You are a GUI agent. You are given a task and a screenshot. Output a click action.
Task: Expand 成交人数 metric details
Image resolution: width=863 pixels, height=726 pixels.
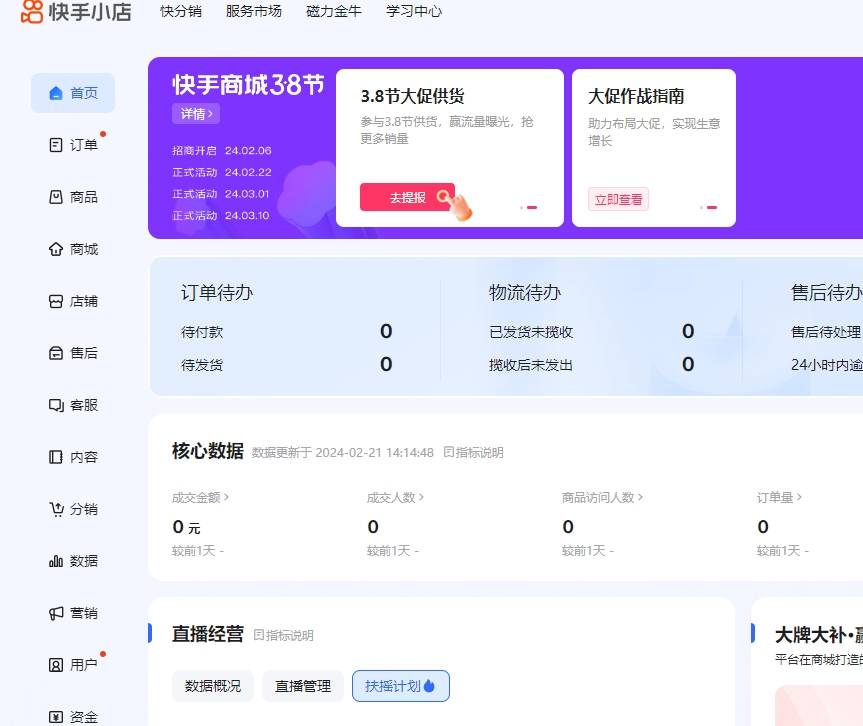tap(395, 498)
